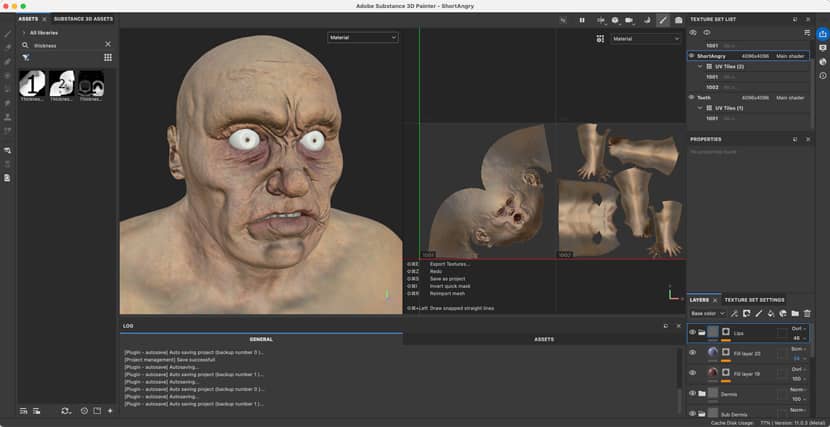Collapse UV Tiles (2) under ShortAngry

(x=700, y=66)
